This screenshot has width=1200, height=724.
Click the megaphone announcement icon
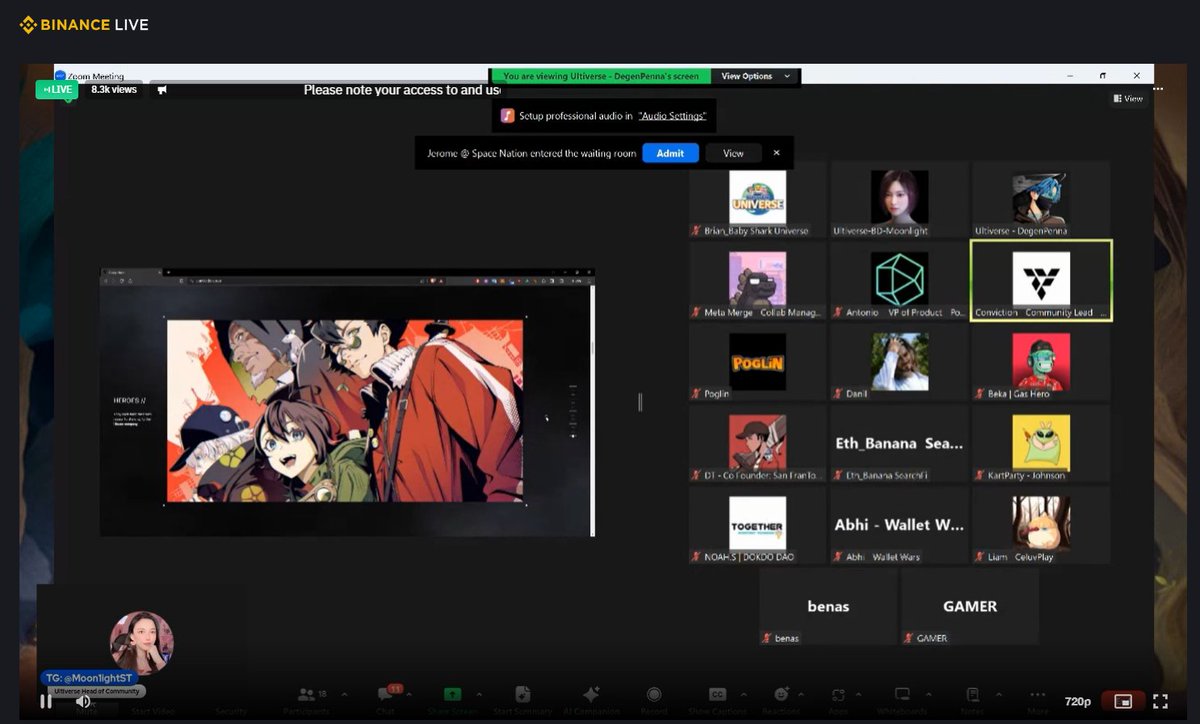(x=162, y=90)
